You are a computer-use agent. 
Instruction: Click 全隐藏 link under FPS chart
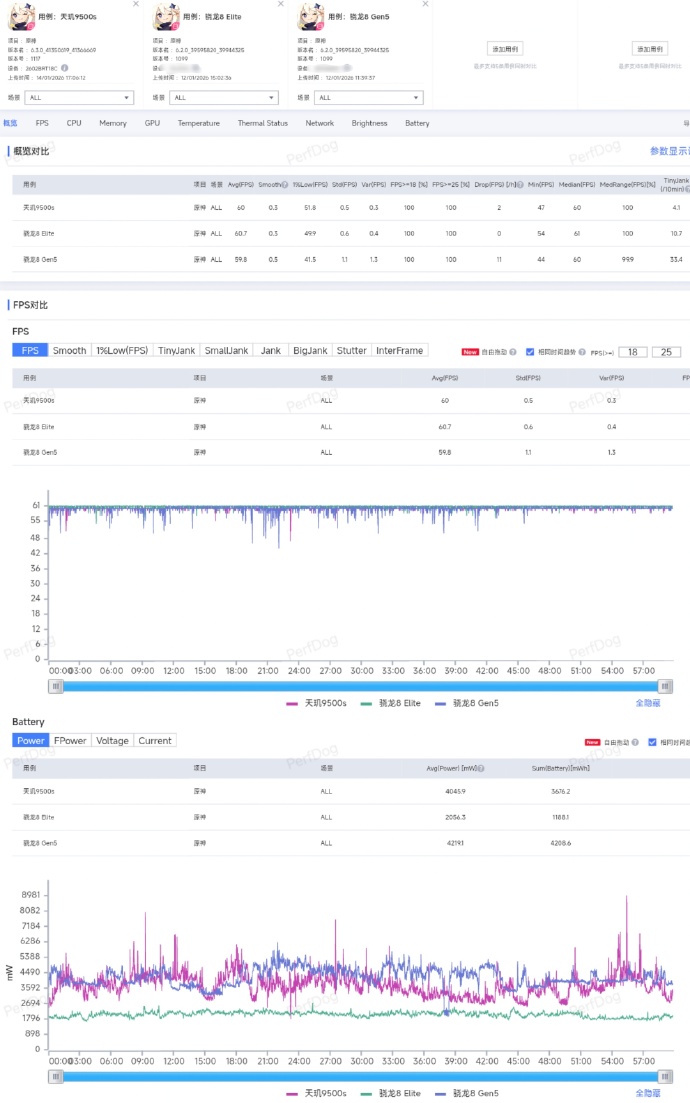pyautogui.click(x=648, y=704)
